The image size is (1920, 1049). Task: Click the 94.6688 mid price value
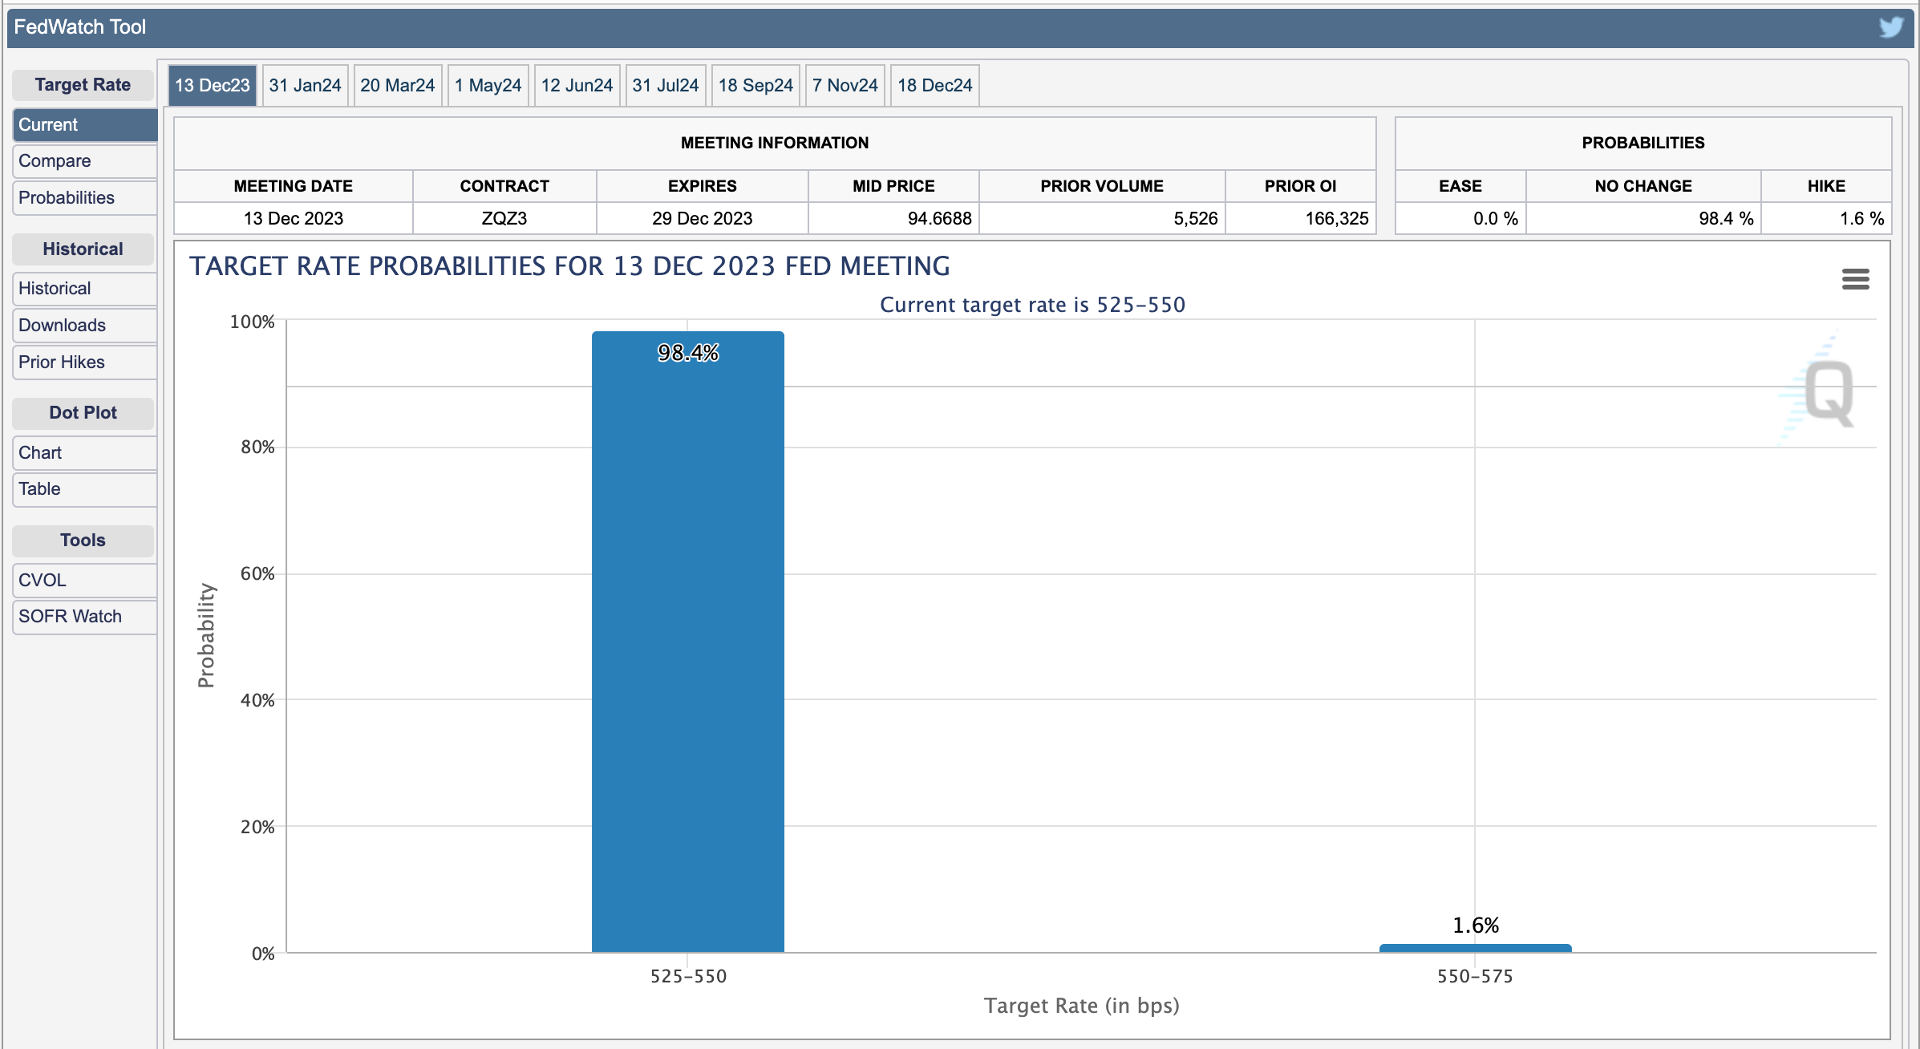click(939, 218)
